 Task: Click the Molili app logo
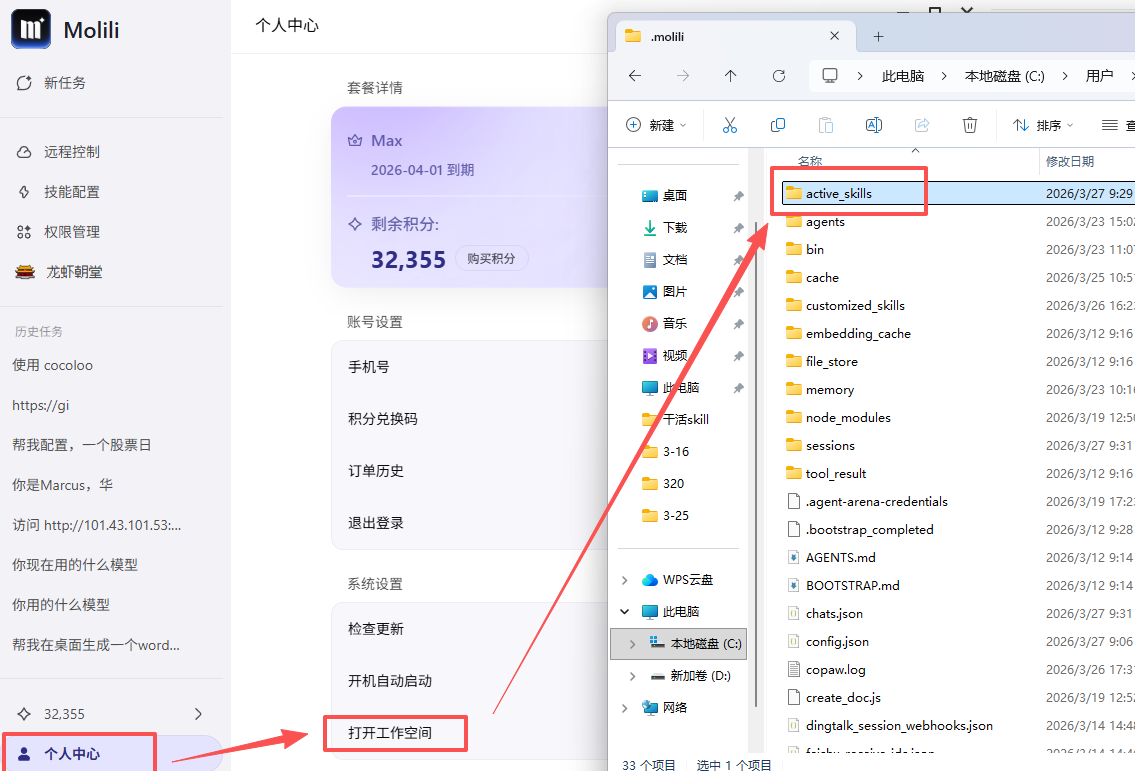tap(31, 30)
